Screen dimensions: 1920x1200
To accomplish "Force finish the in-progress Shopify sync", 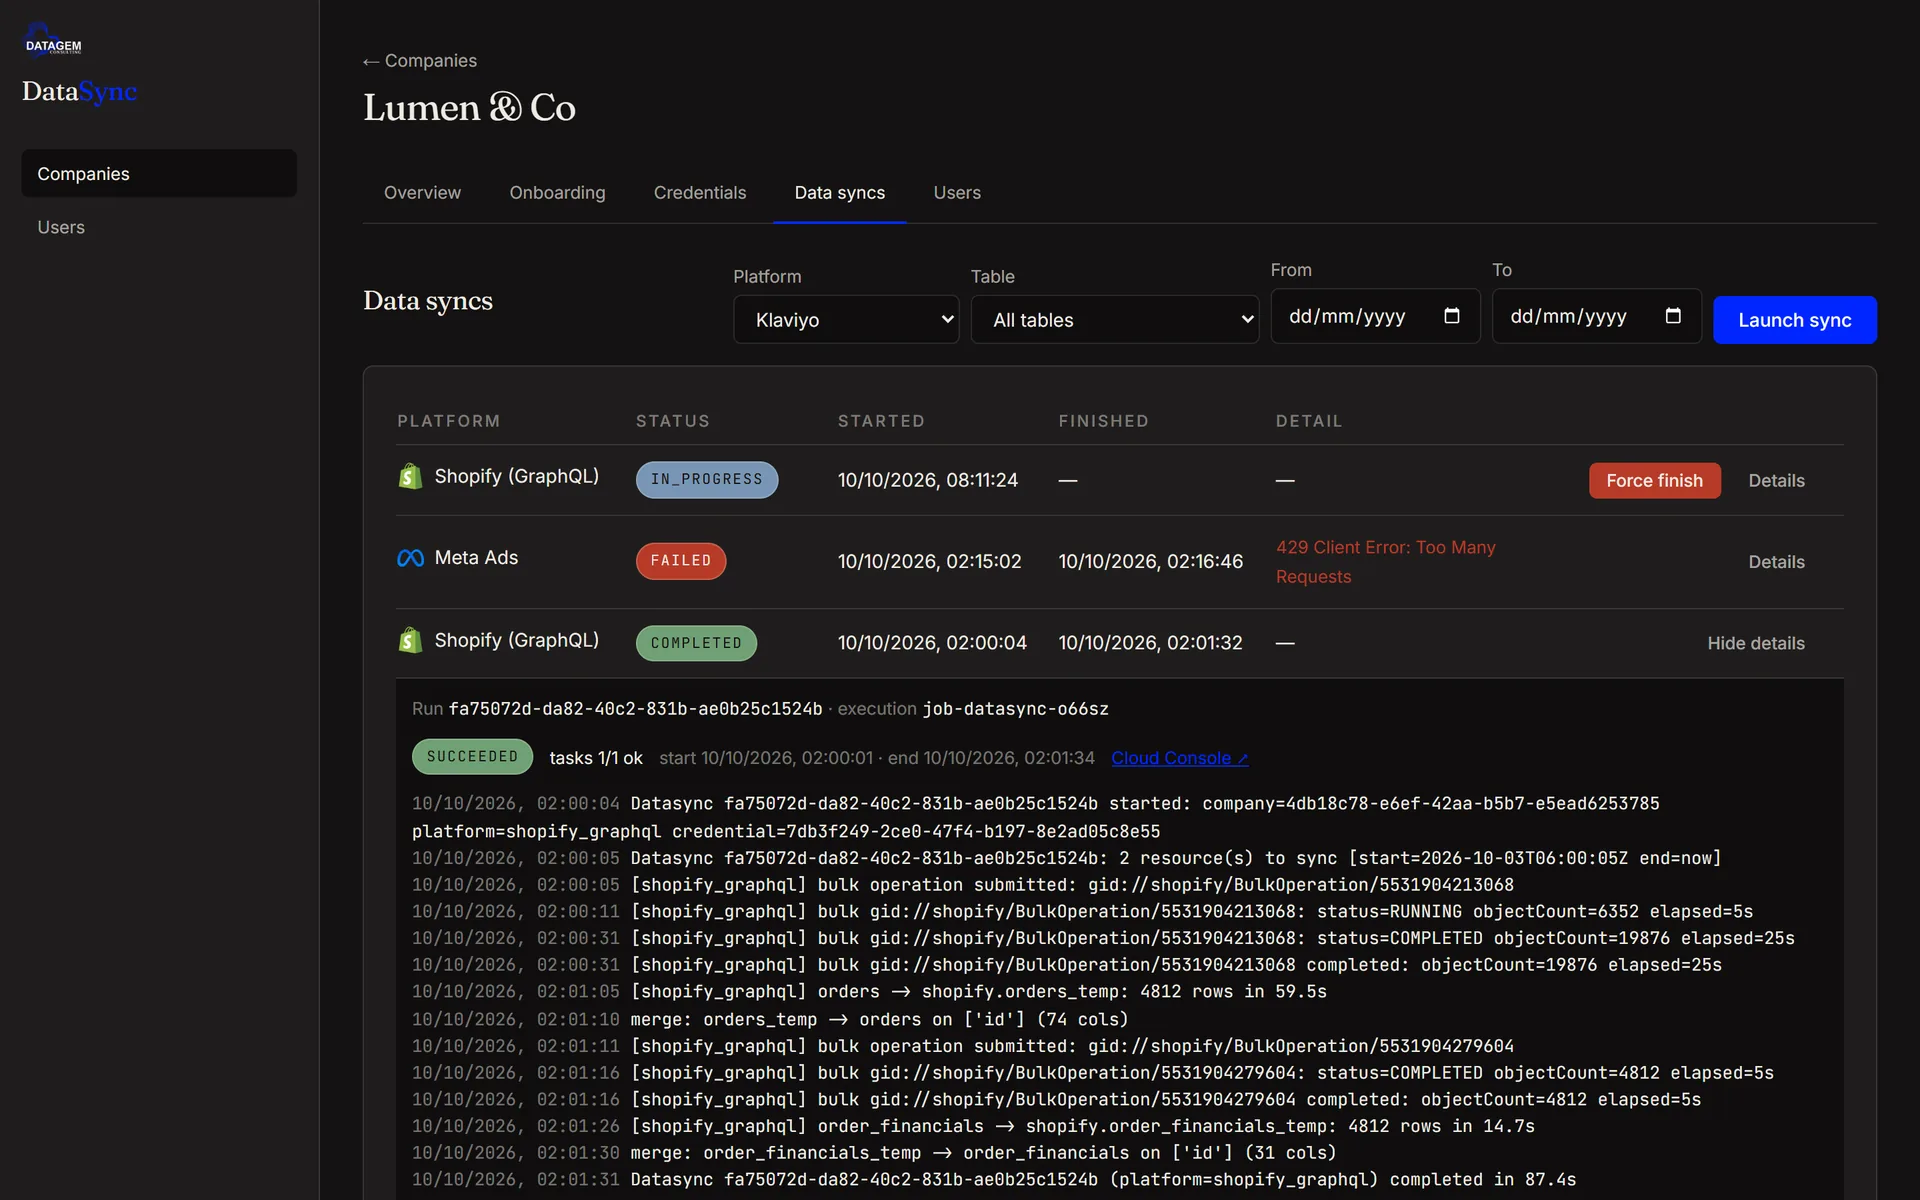I will point(1654,481).
